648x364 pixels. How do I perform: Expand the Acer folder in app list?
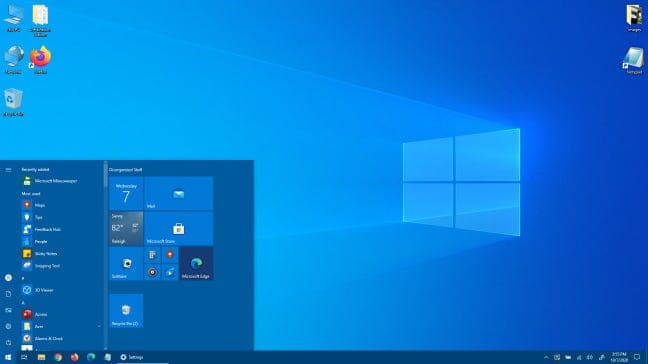[x=62, y=326]
